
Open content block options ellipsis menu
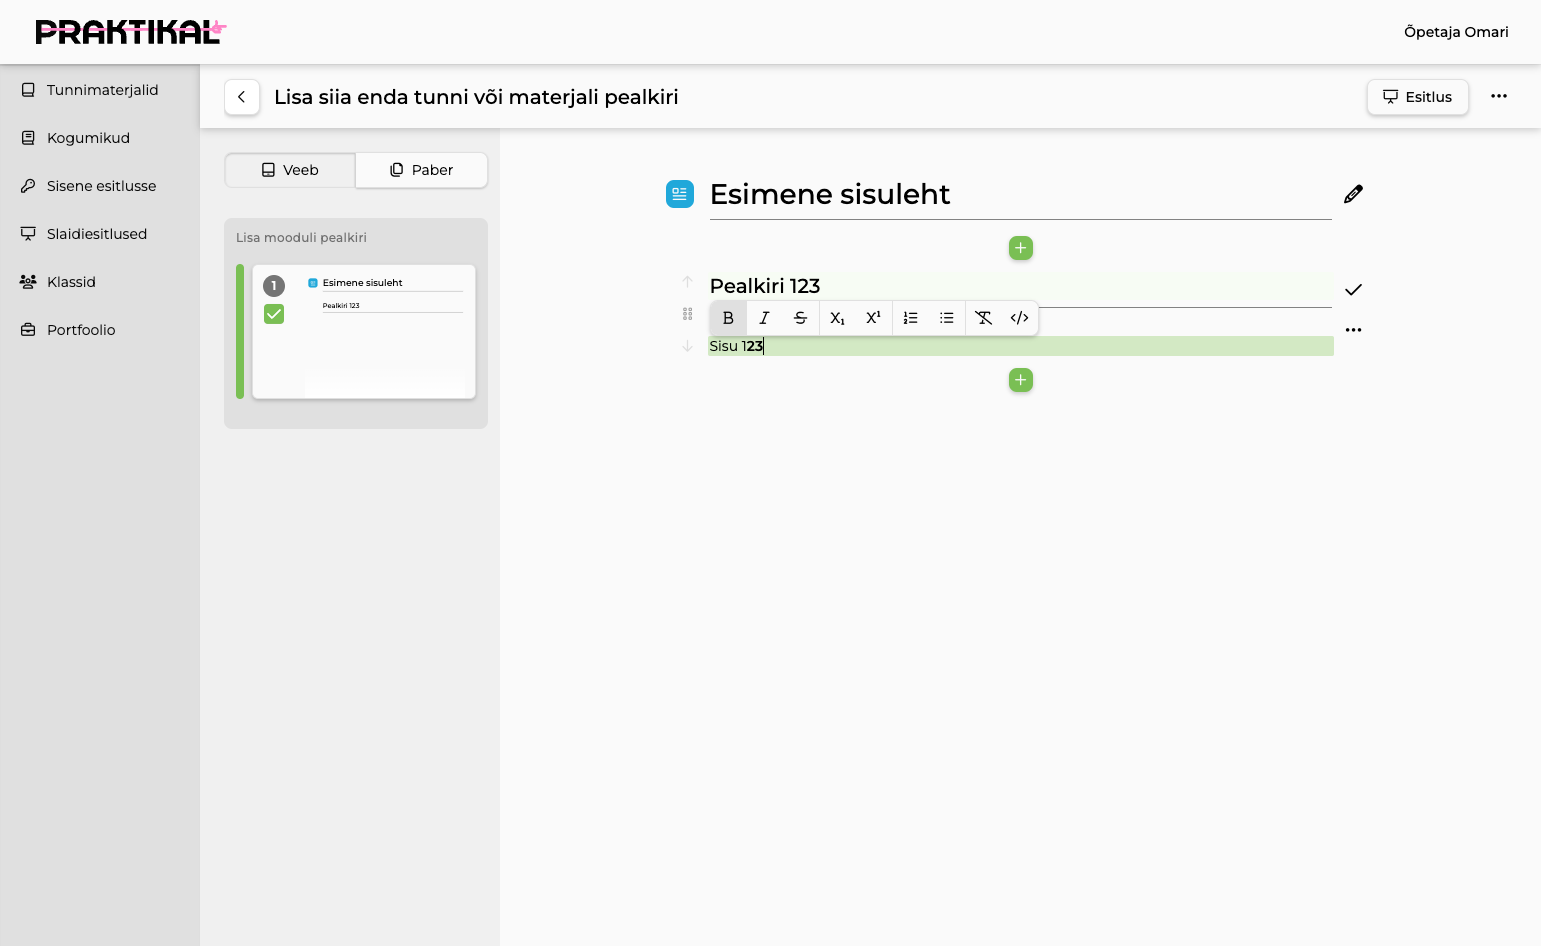(1353, 330)
